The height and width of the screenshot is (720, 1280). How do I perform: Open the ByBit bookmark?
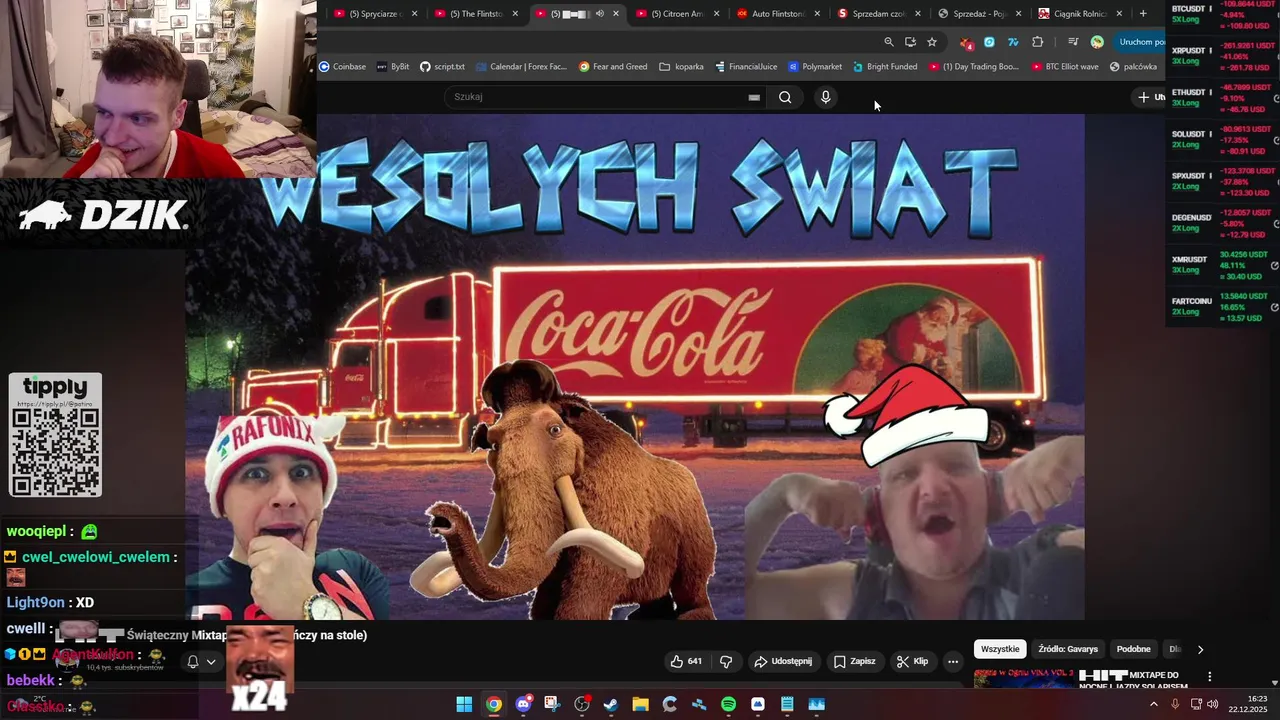(393, 67)
